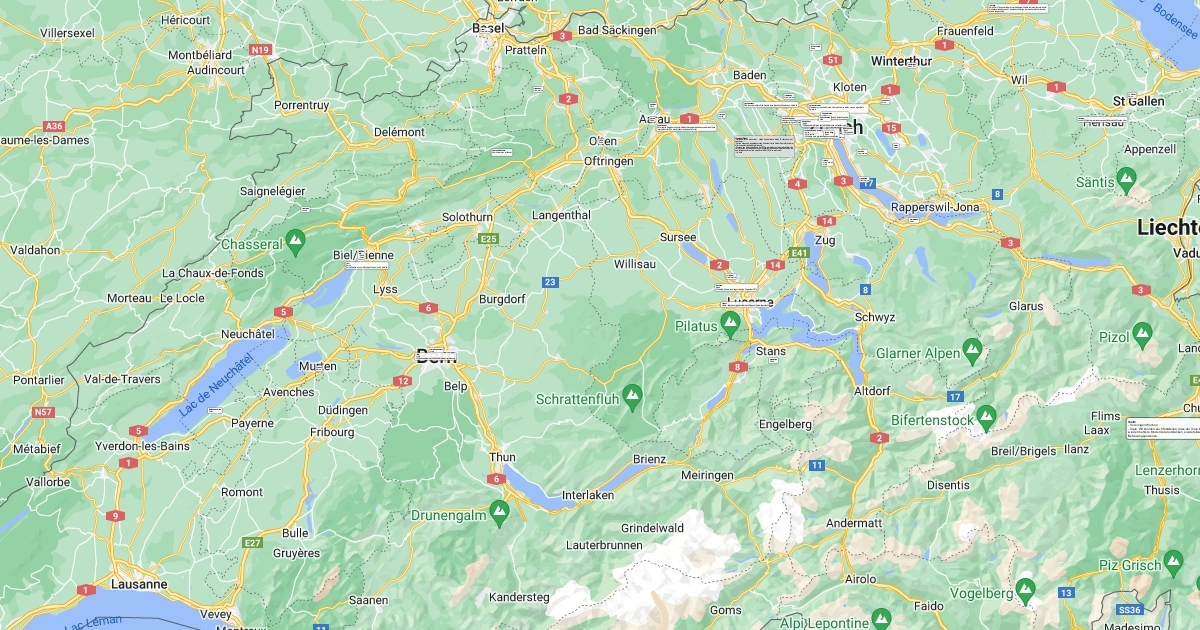
Task: Select the Chasseral mountain icon
Action: pos(295,242)
